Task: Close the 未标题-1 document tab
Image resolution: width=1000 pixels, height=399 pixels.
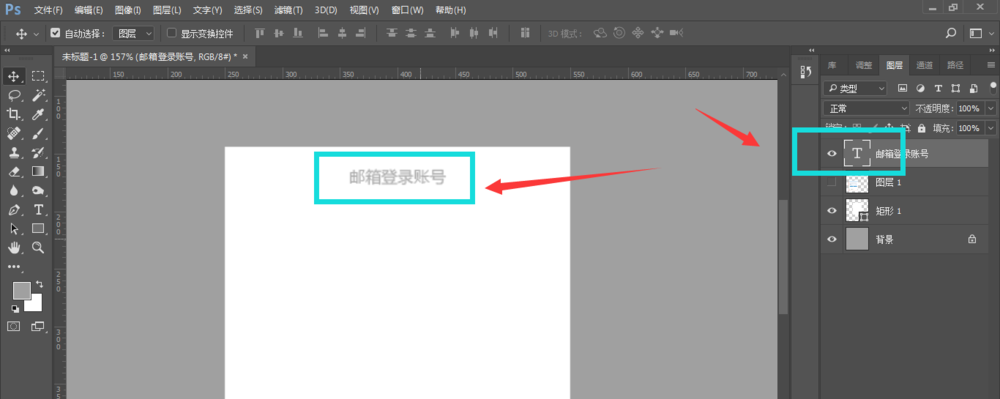Action: pyautogui.click(x=246, y=57)
